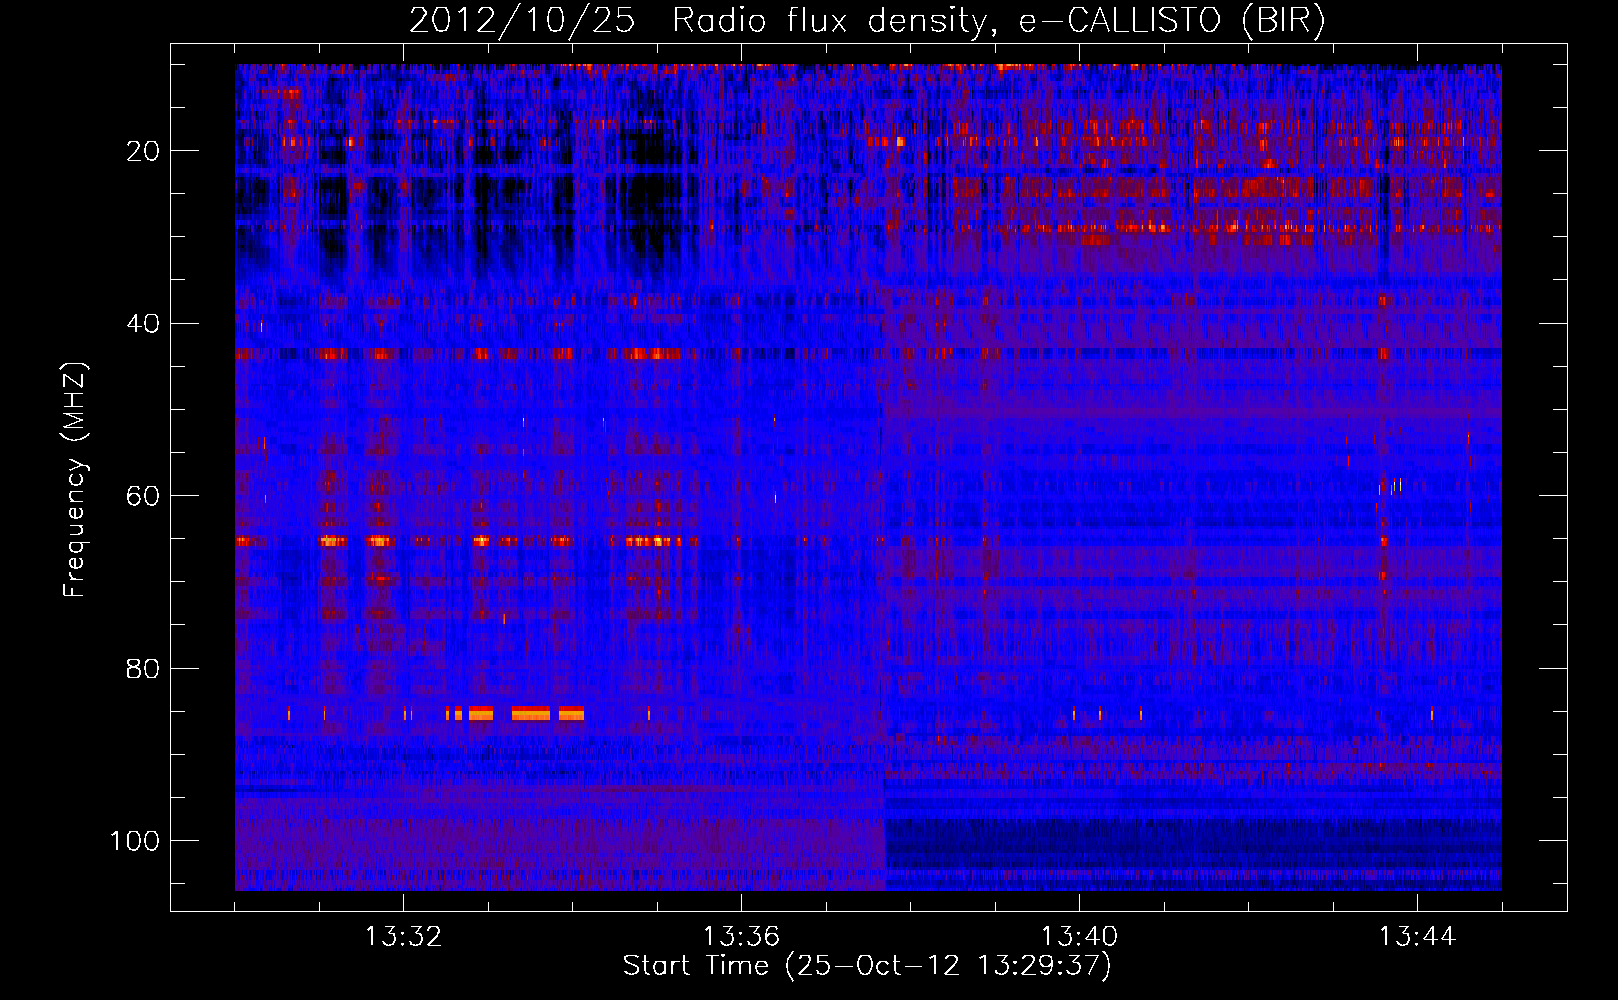The image size is (1618, 1000).
Task: Click the '13:40' time tick label
Action: pos(1079,937)
